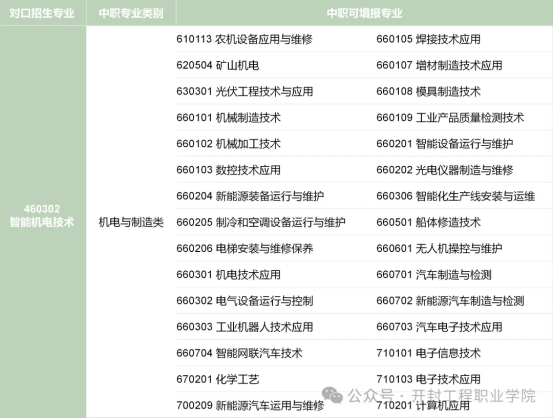Select 660101 机械制造技术
Image resolution: width=553 pixels, height=418 pixels.
(229, 117)
